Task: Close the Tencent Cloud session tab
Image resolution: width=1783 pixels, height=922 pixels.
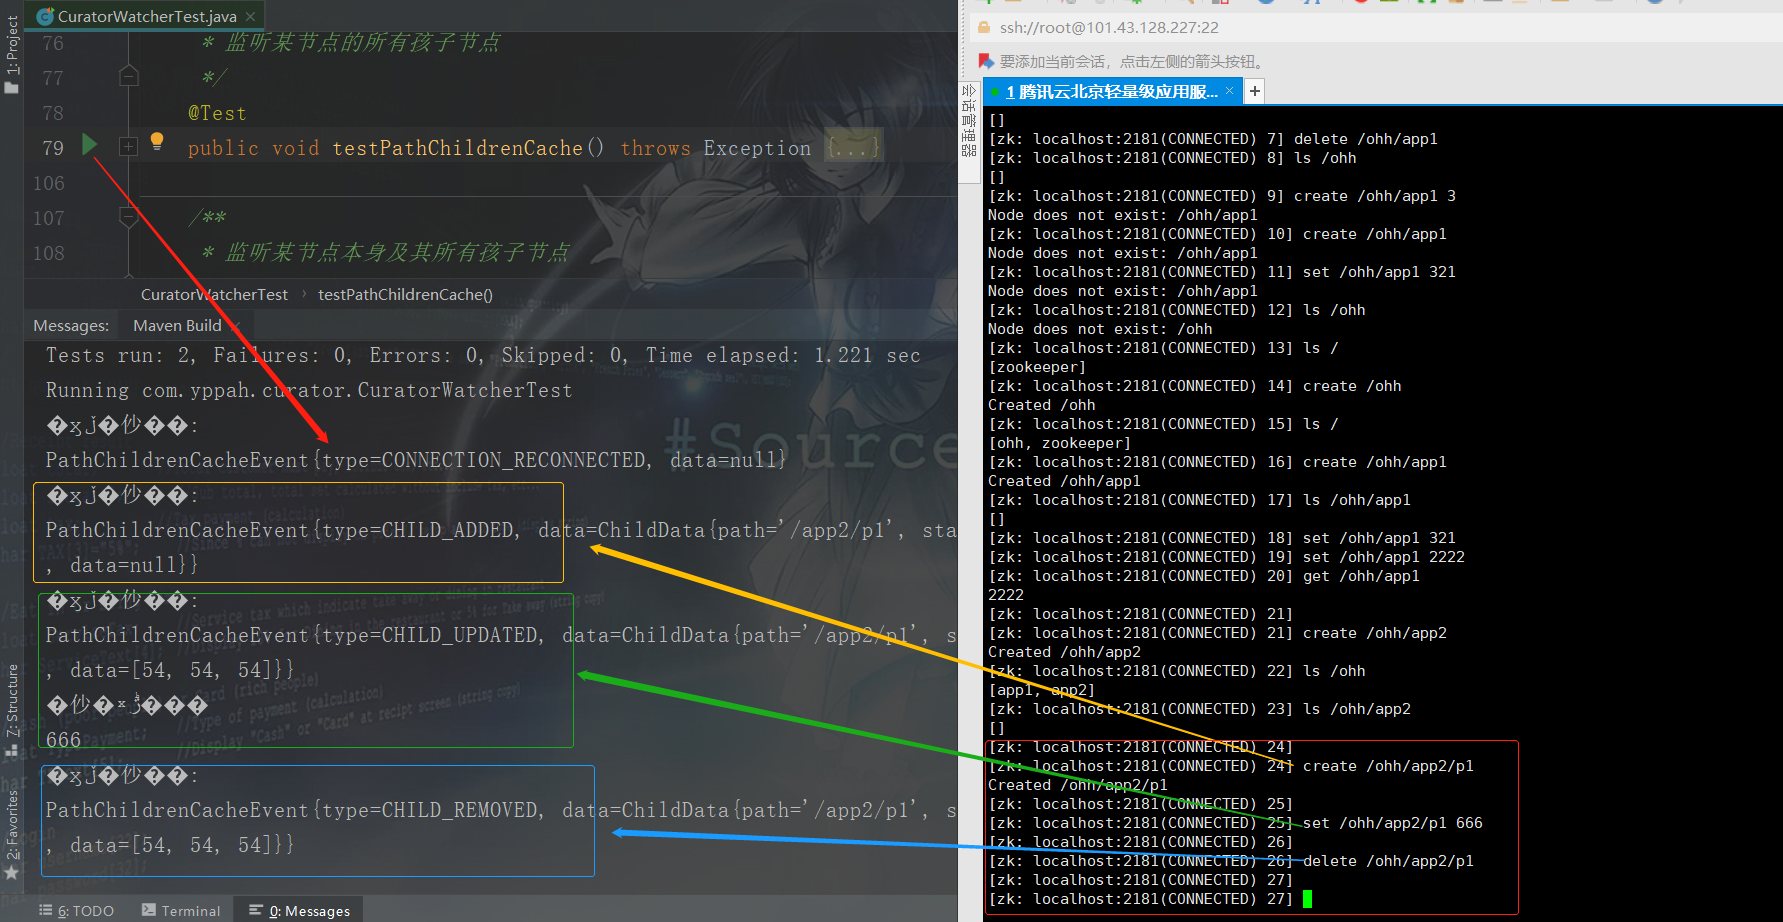Action: coord(1230,91)
